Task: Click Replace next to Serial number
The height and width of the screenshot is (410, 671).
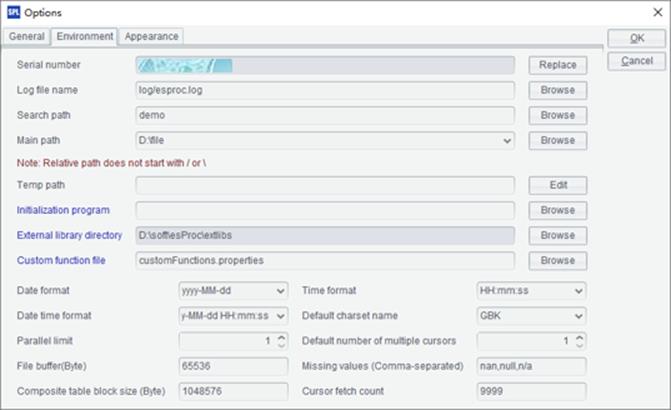Action: 558,65
